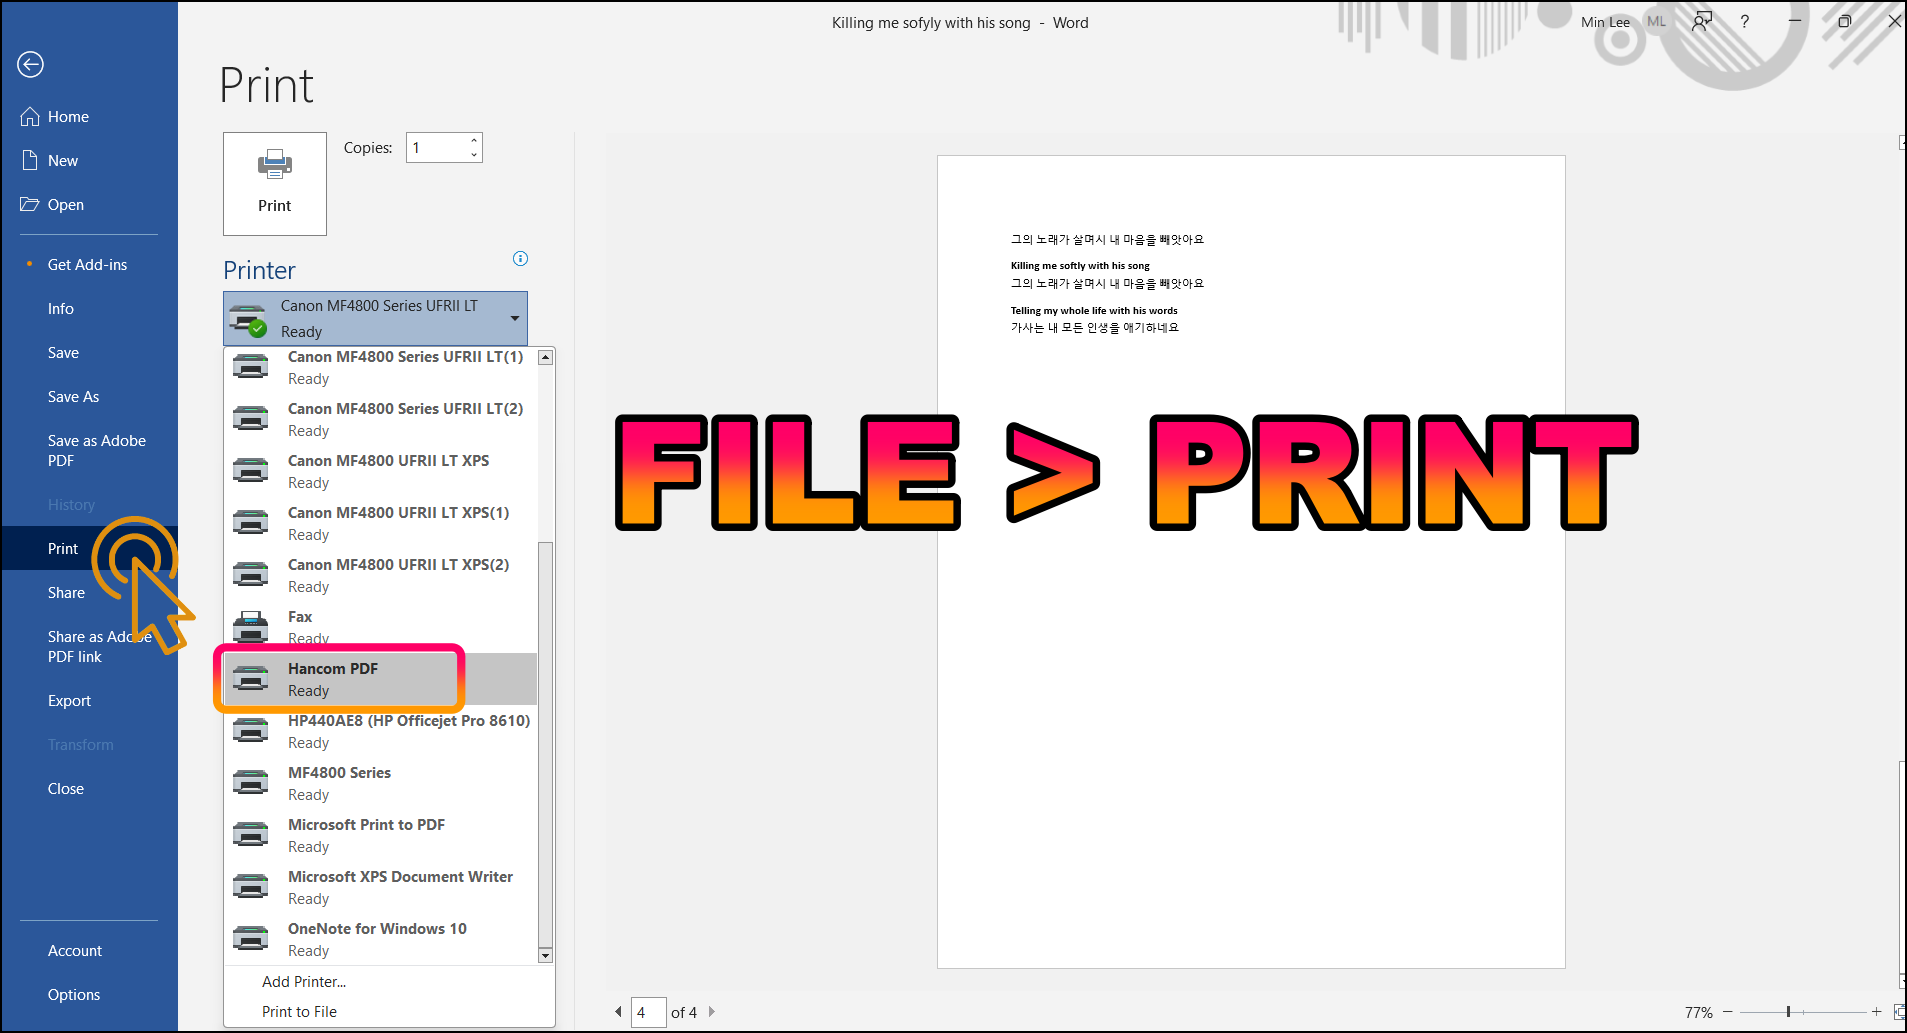Click the MF4800 Series printer icon
1907x1033 pixels.
click(250, 783)
